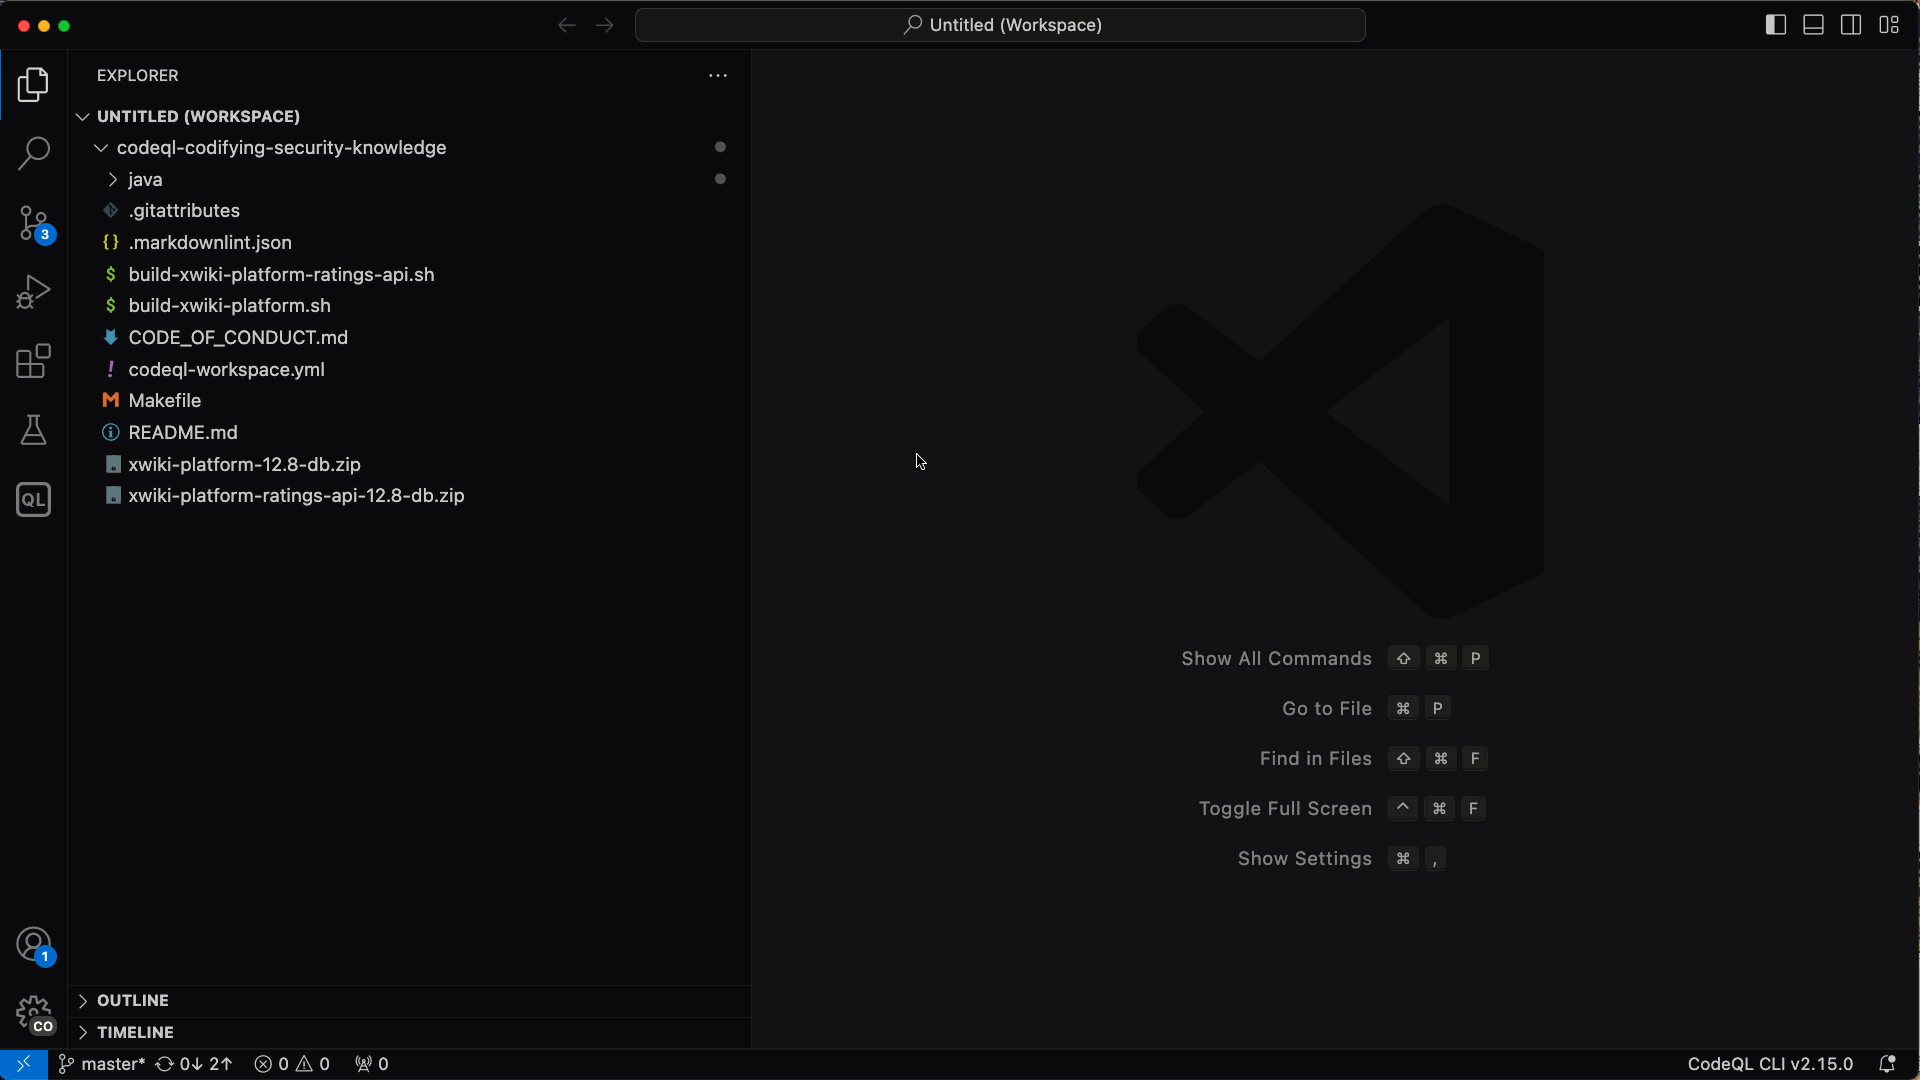Viewport: 1920px width, 1080px height.
Task: Click the Untitled (Workspace) command center search
Action: click(1000, 25)
